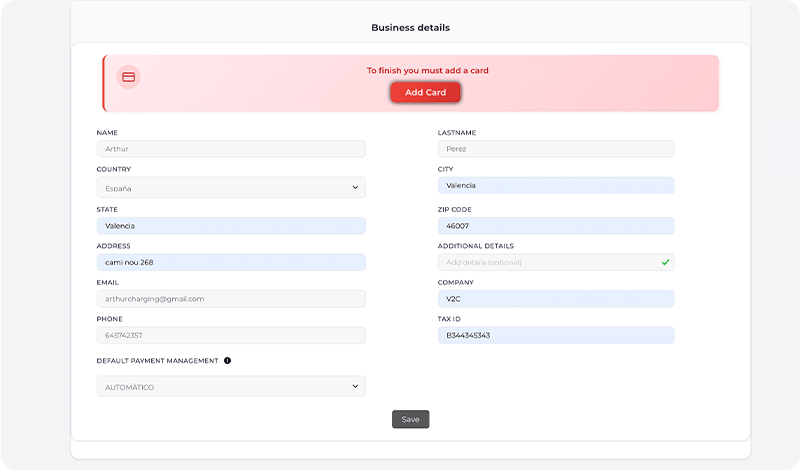Screen dimensions: 800x470
Task: Edit the Address field cami nou 268
Action: tap(231, 262)
